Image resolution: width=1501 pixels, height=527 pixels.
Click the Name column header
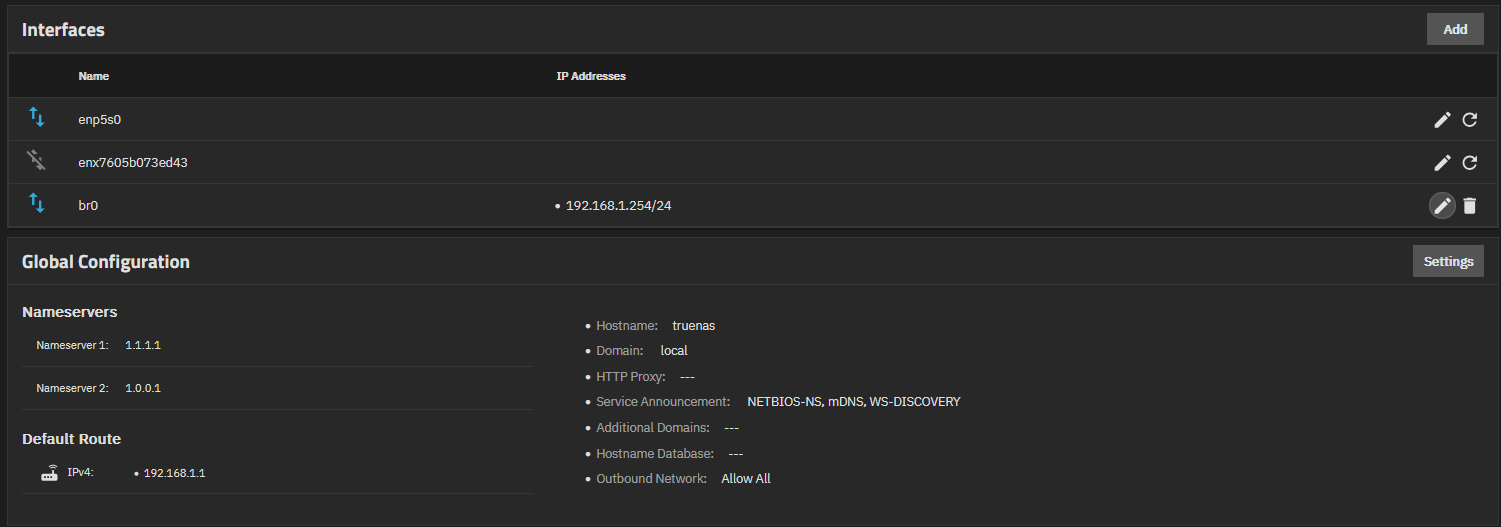(x=94, y=76)
